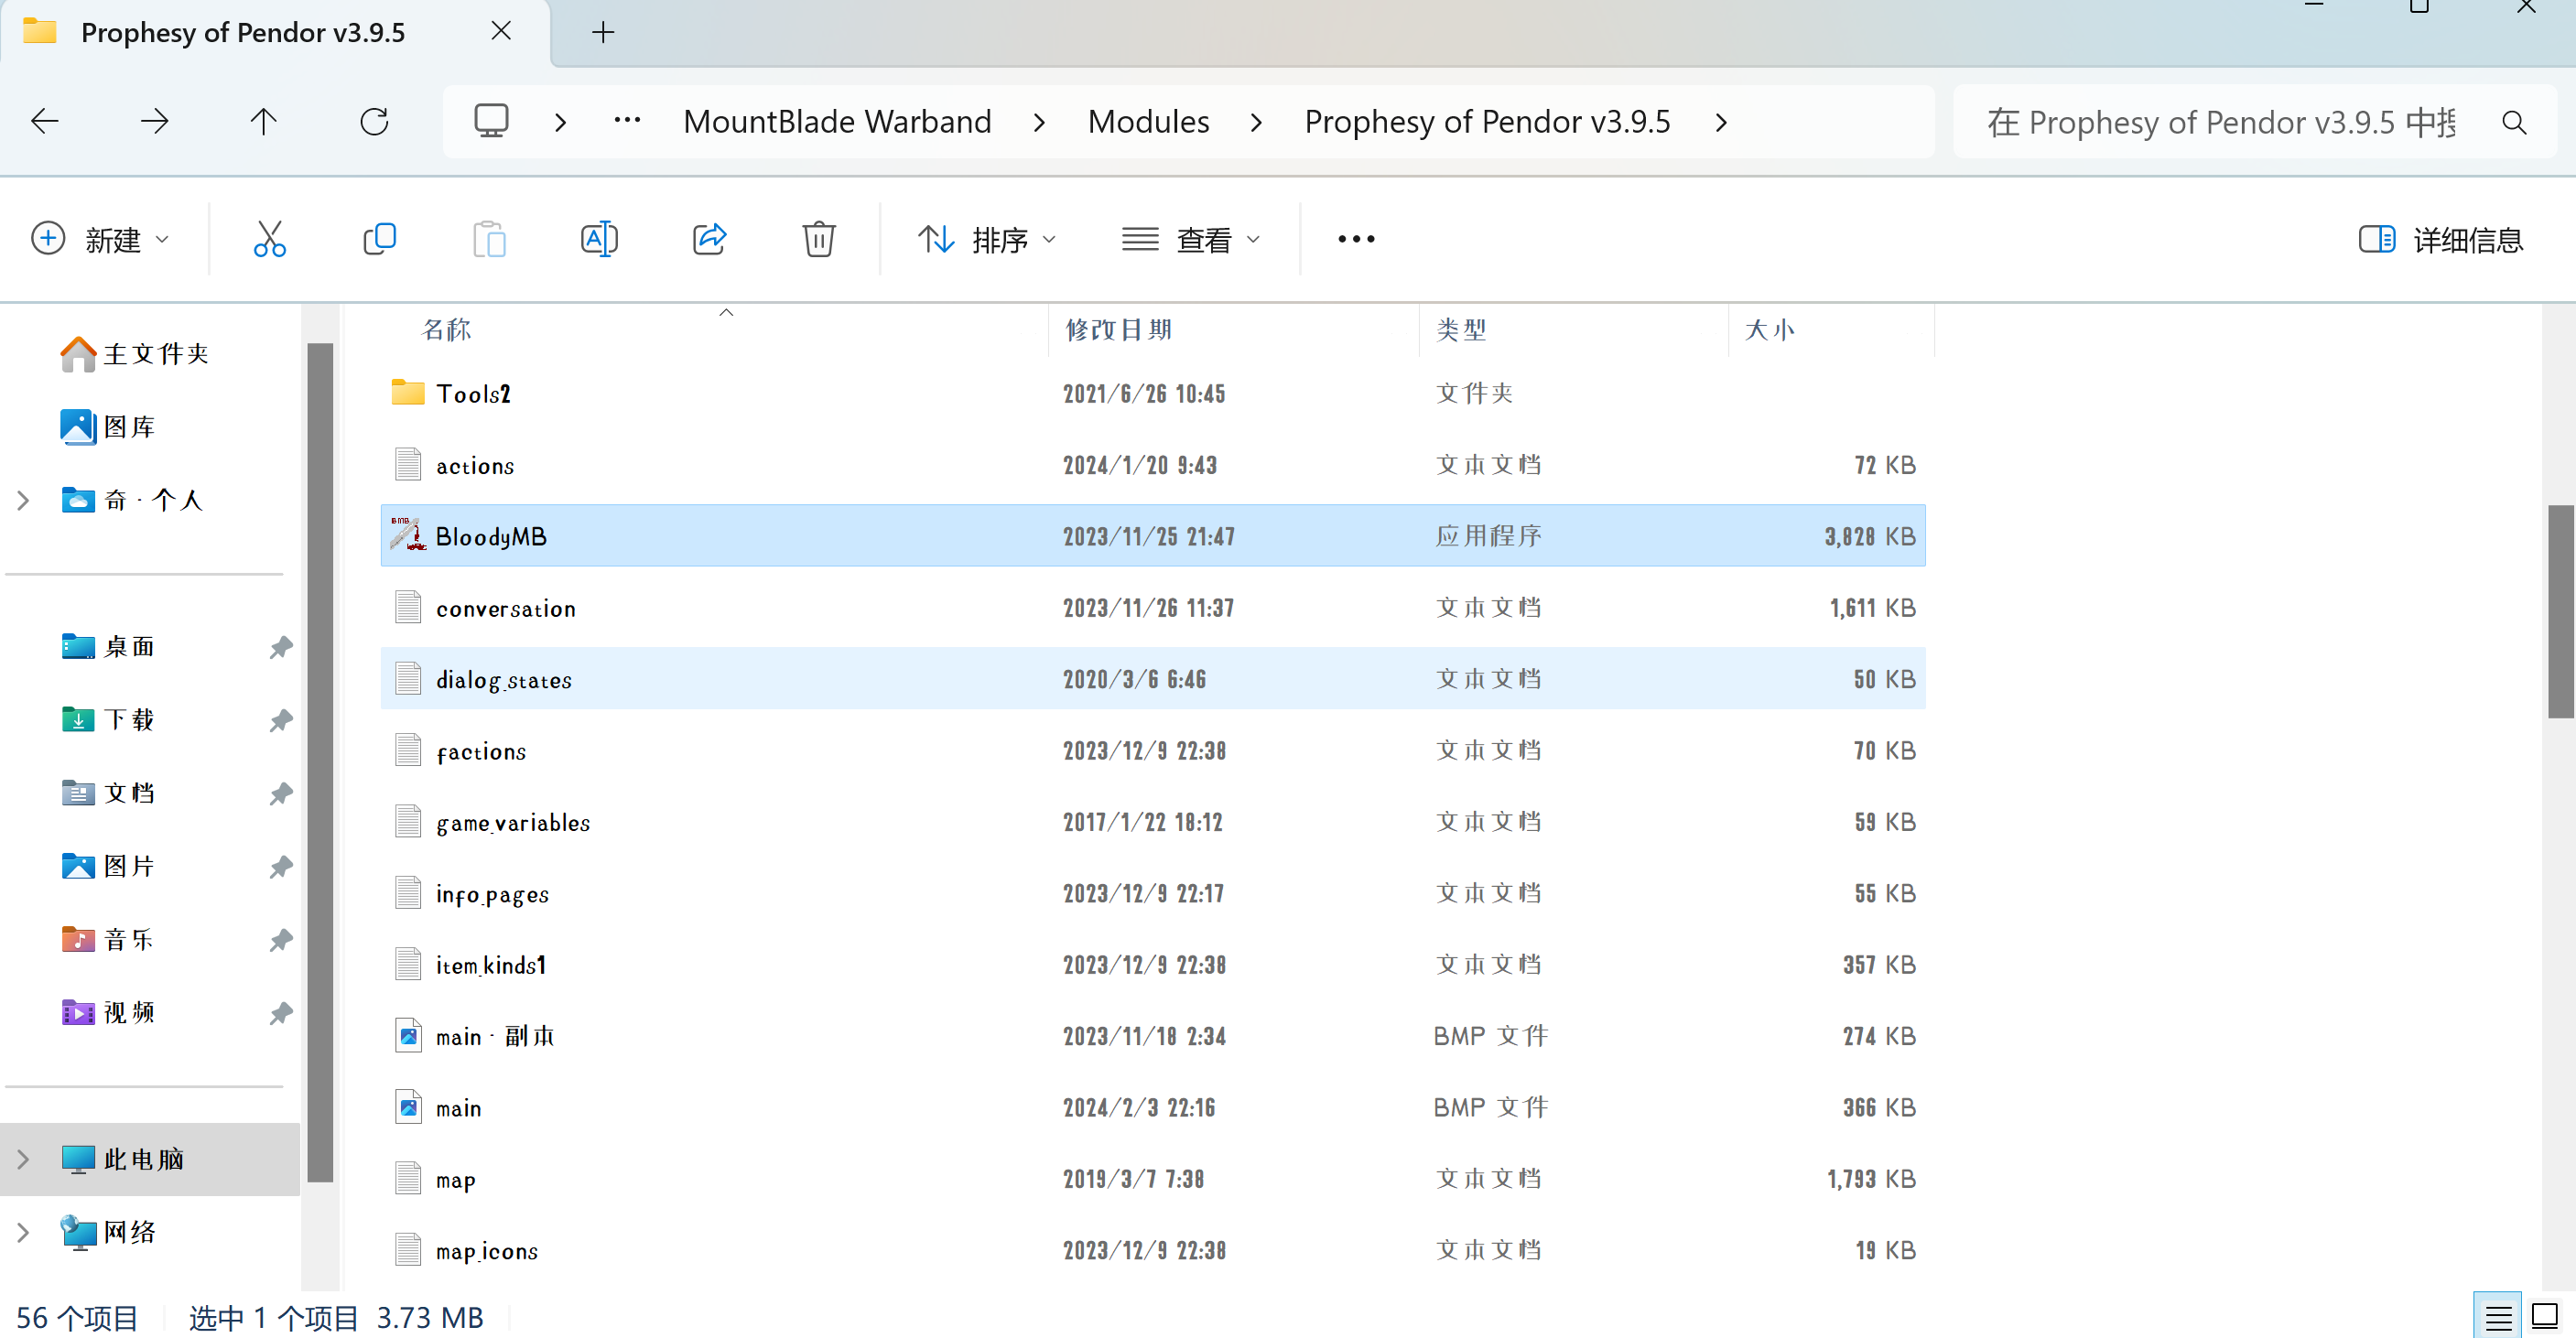Image resolution: width=2576 pixels, height=1338 pixels.
Task: Unpin 音乐 using its pin icon
Action: 281,940
